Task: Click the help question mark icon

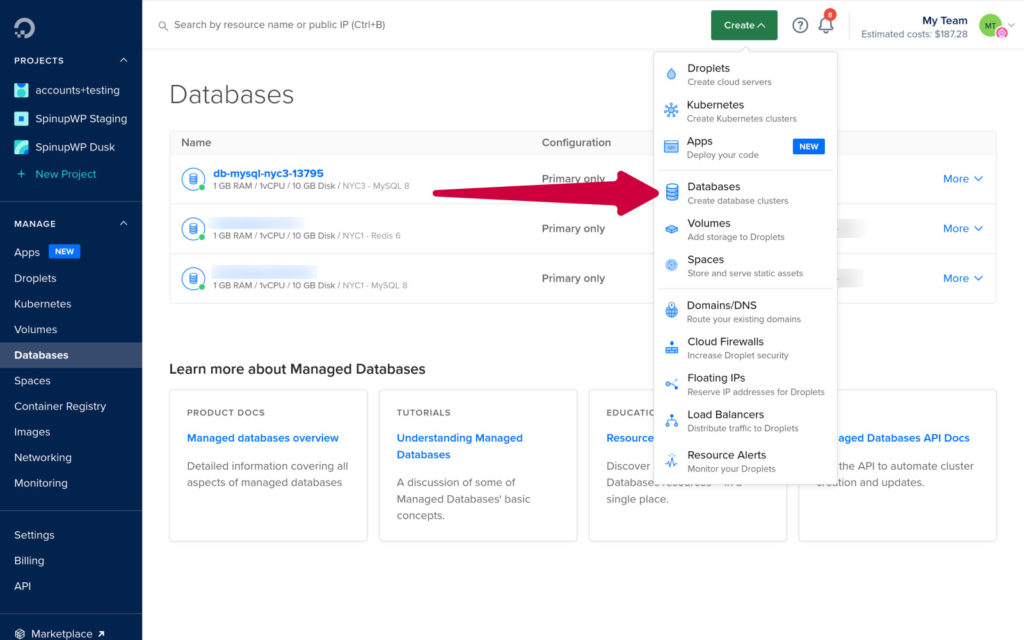Action: click(x=799, y=25)
